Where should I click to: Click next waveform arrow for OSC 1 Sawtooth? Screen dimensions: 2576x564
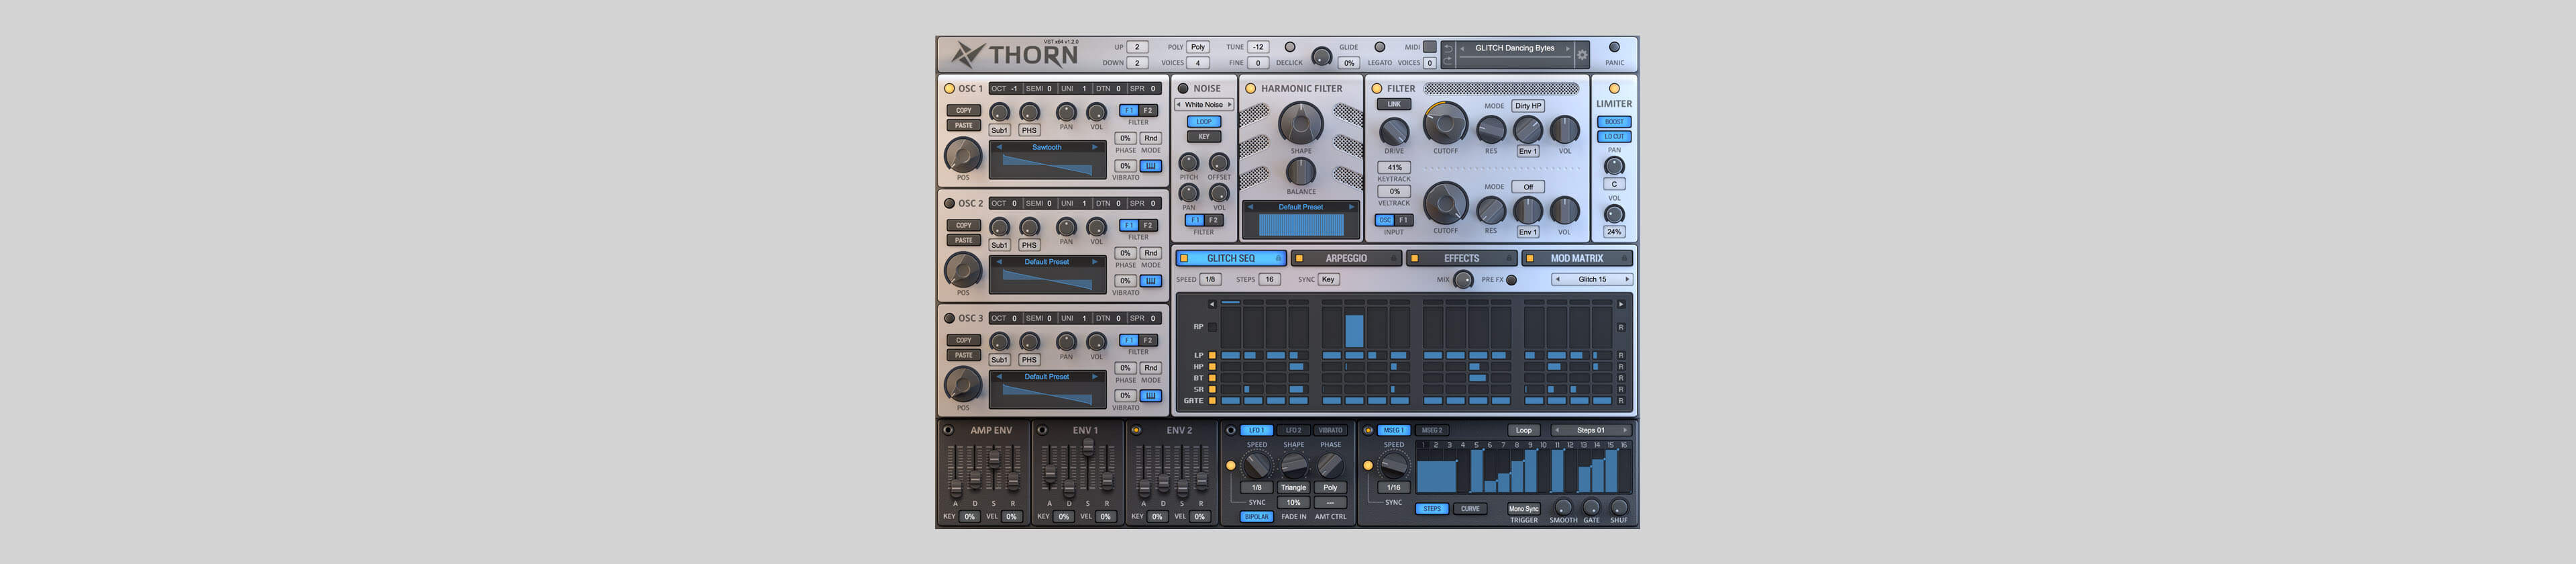1095,147
